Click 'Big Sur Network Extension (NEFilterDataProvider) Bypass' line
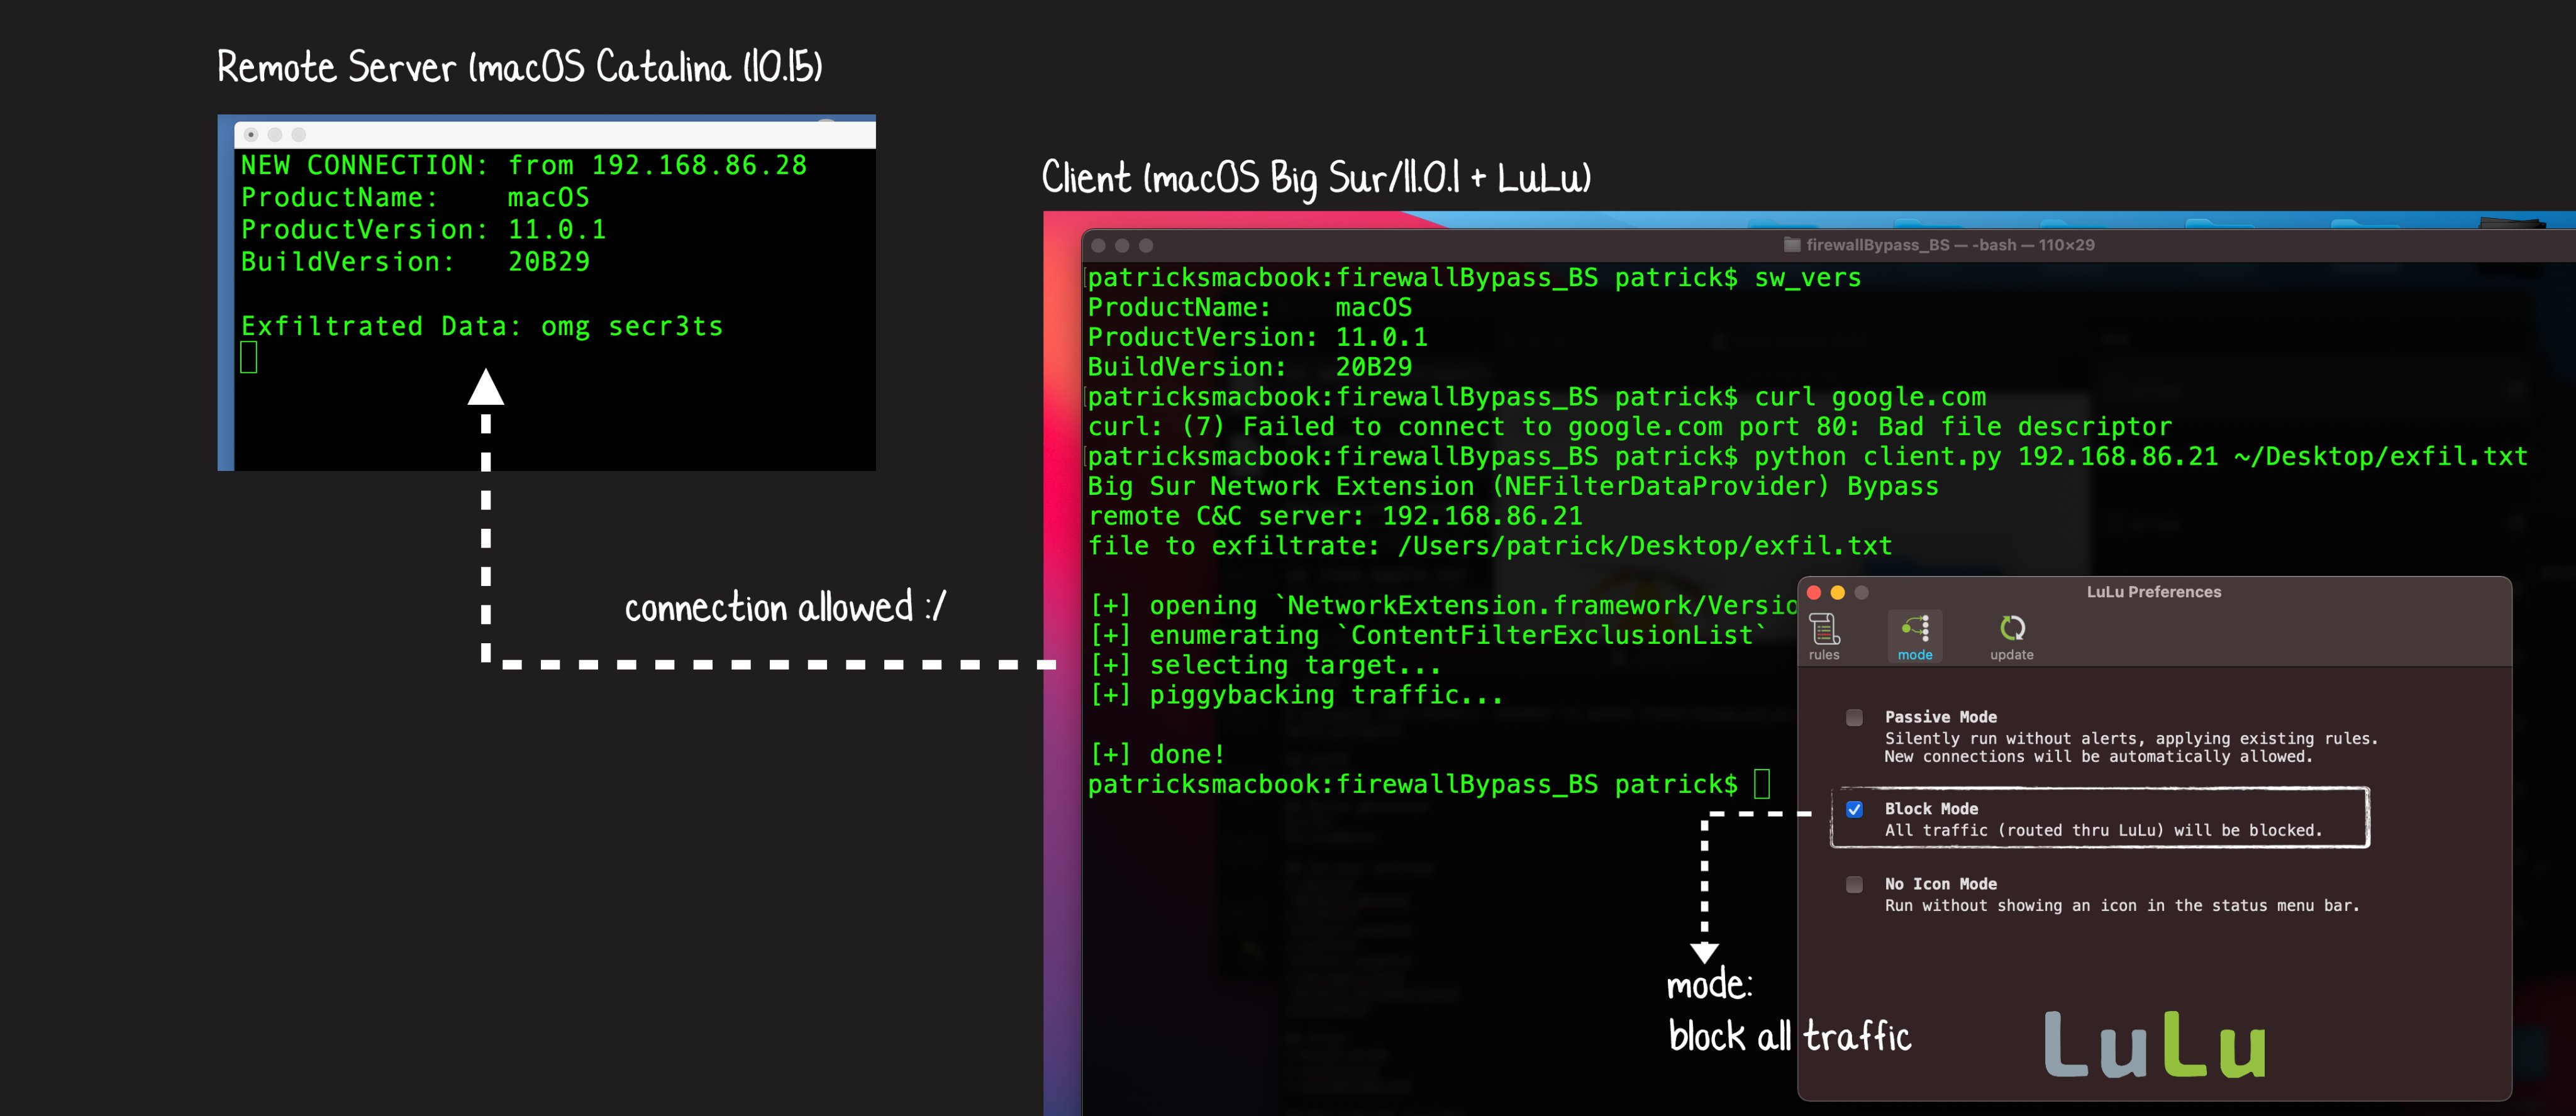The height and width of the screenshot is (1116, 2576). click(x=1513, y=487)
